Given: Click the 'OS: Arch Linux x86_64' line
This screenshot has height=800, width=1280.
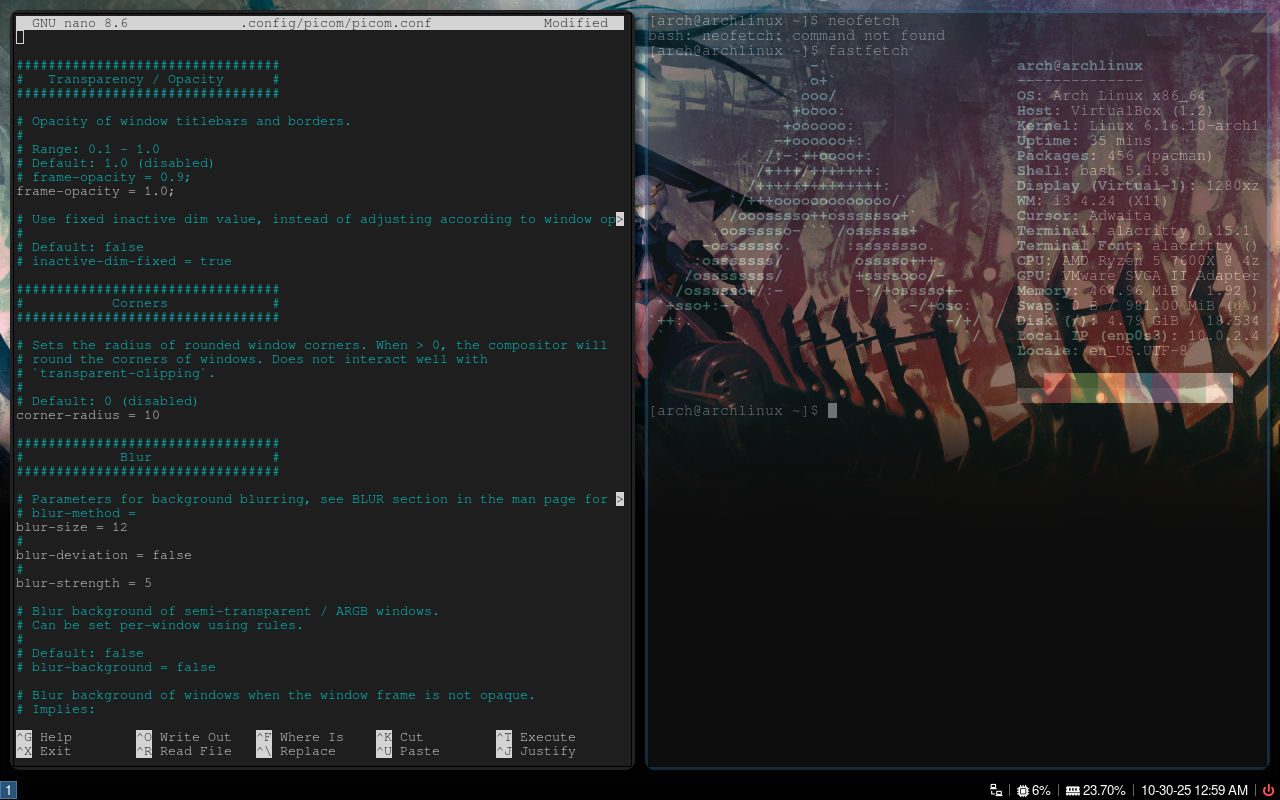Looking at the screenshot, I should coord(1111,96).
